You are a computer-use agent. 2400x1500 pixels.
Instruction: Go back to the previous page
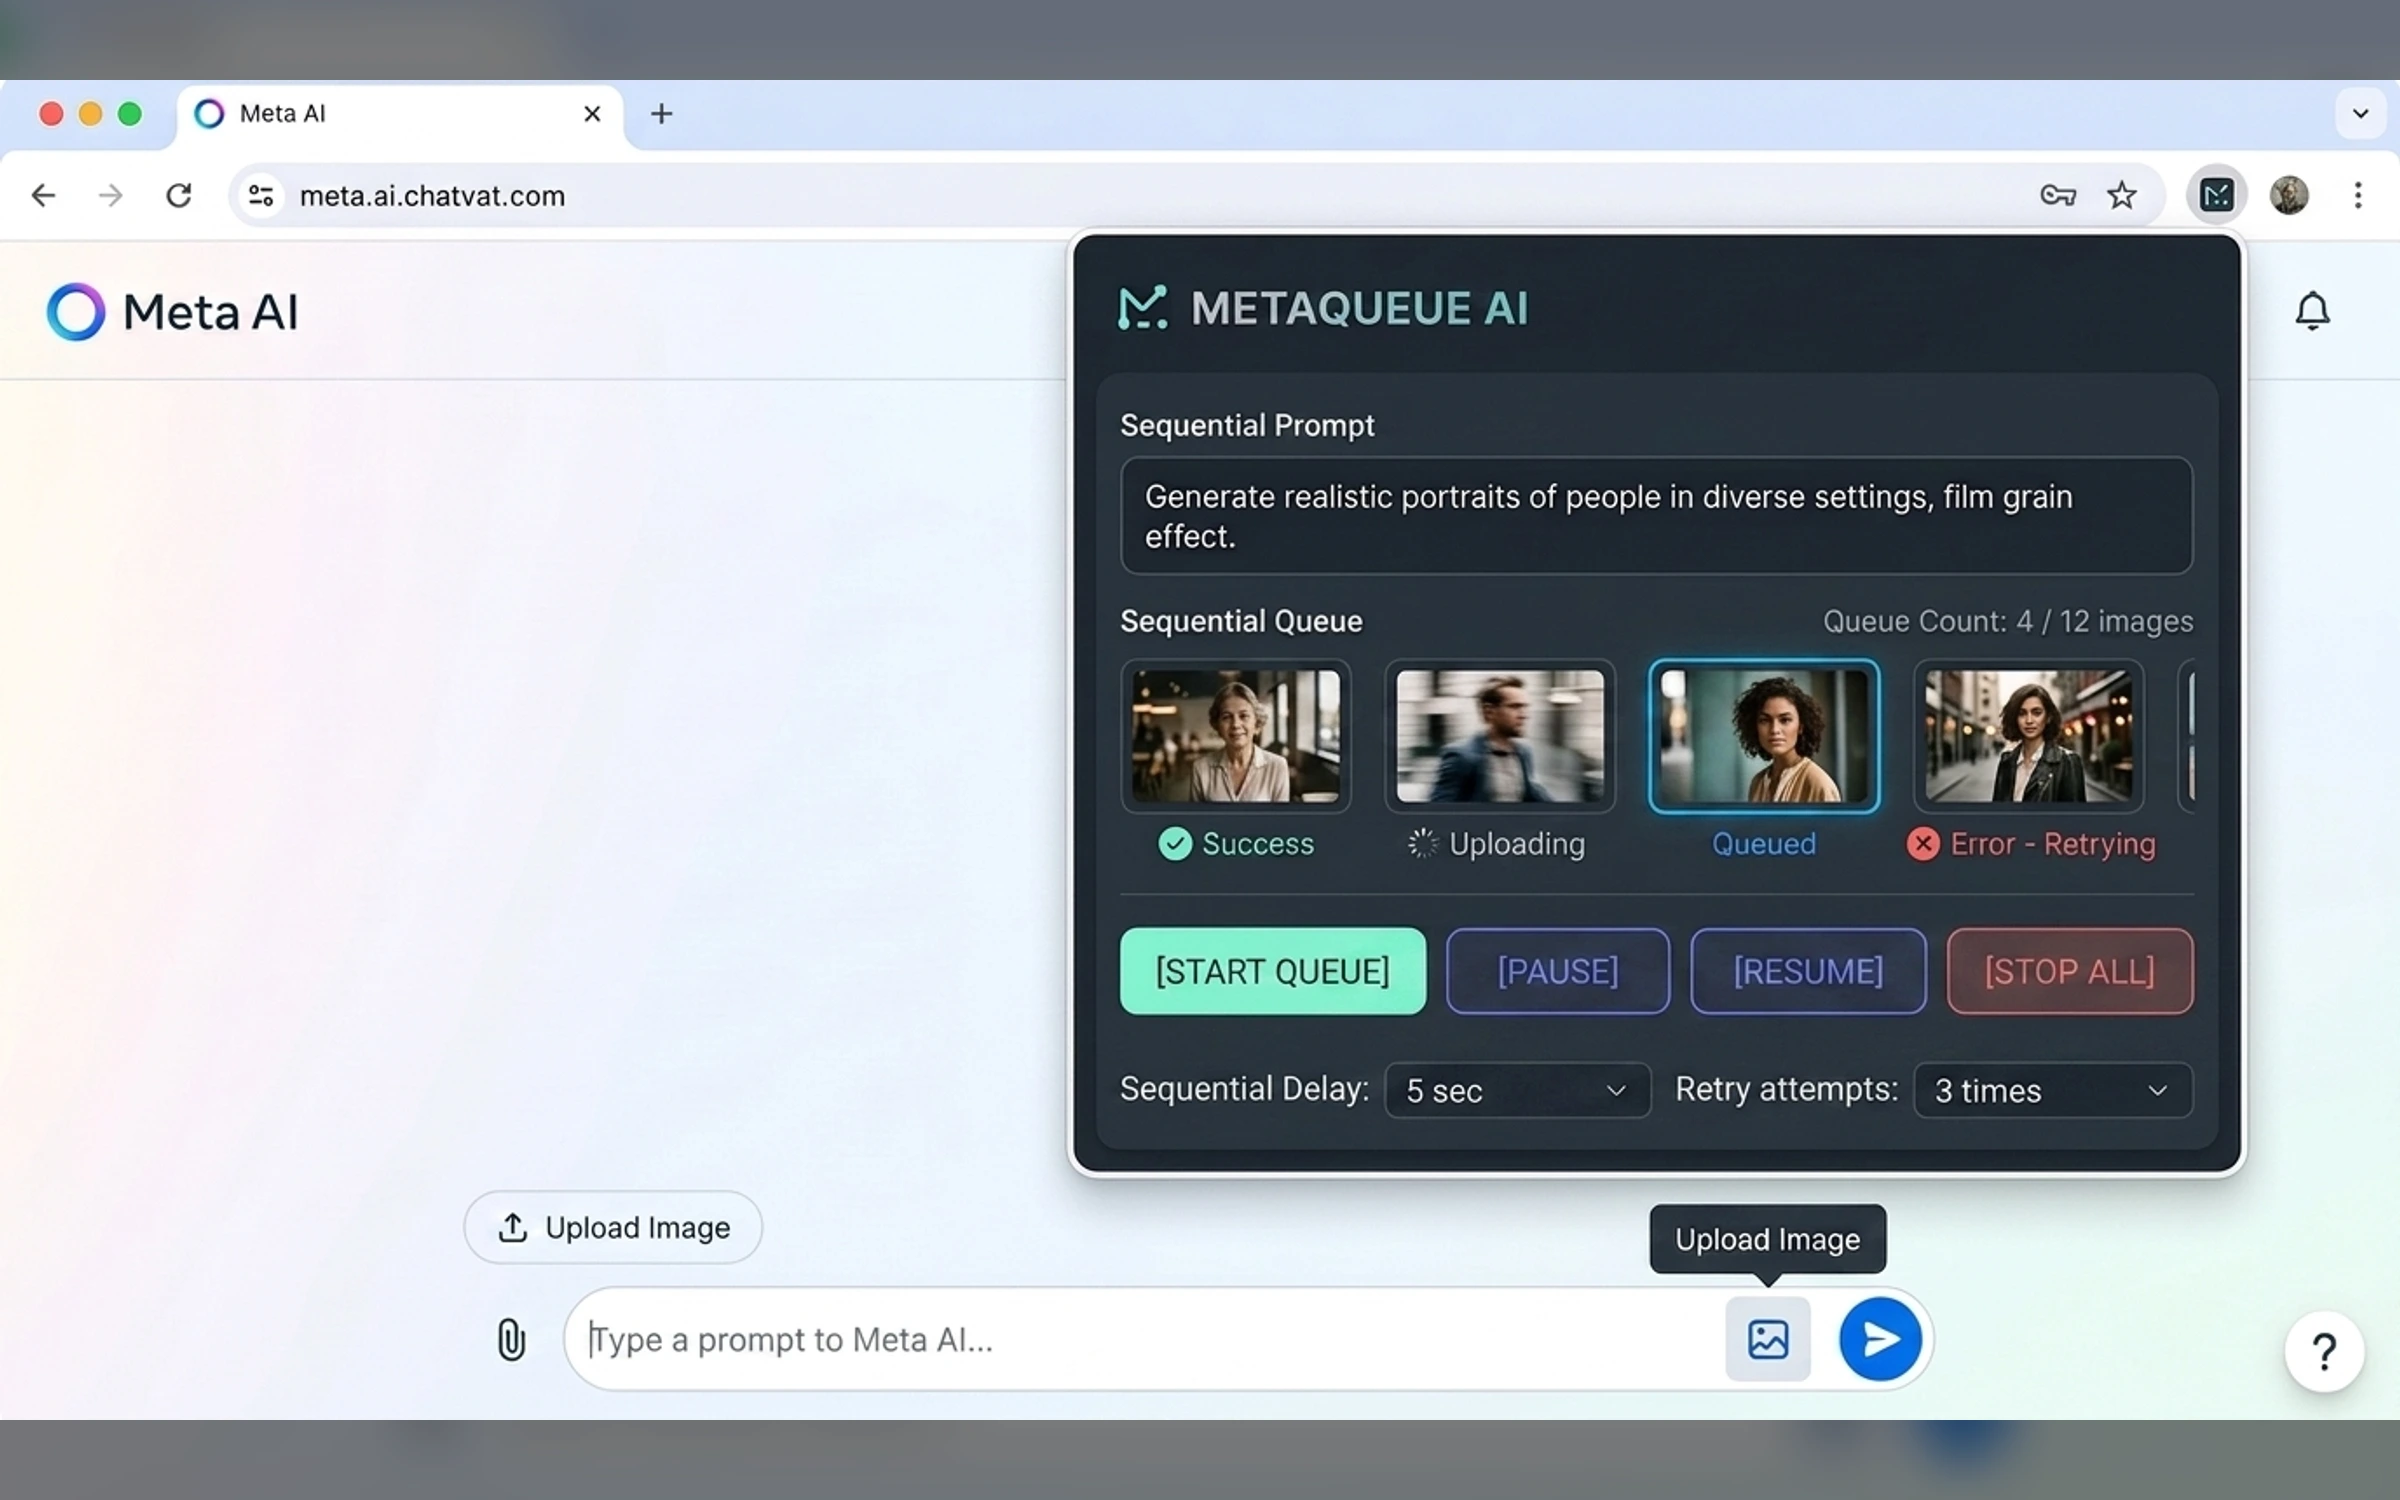43,195
